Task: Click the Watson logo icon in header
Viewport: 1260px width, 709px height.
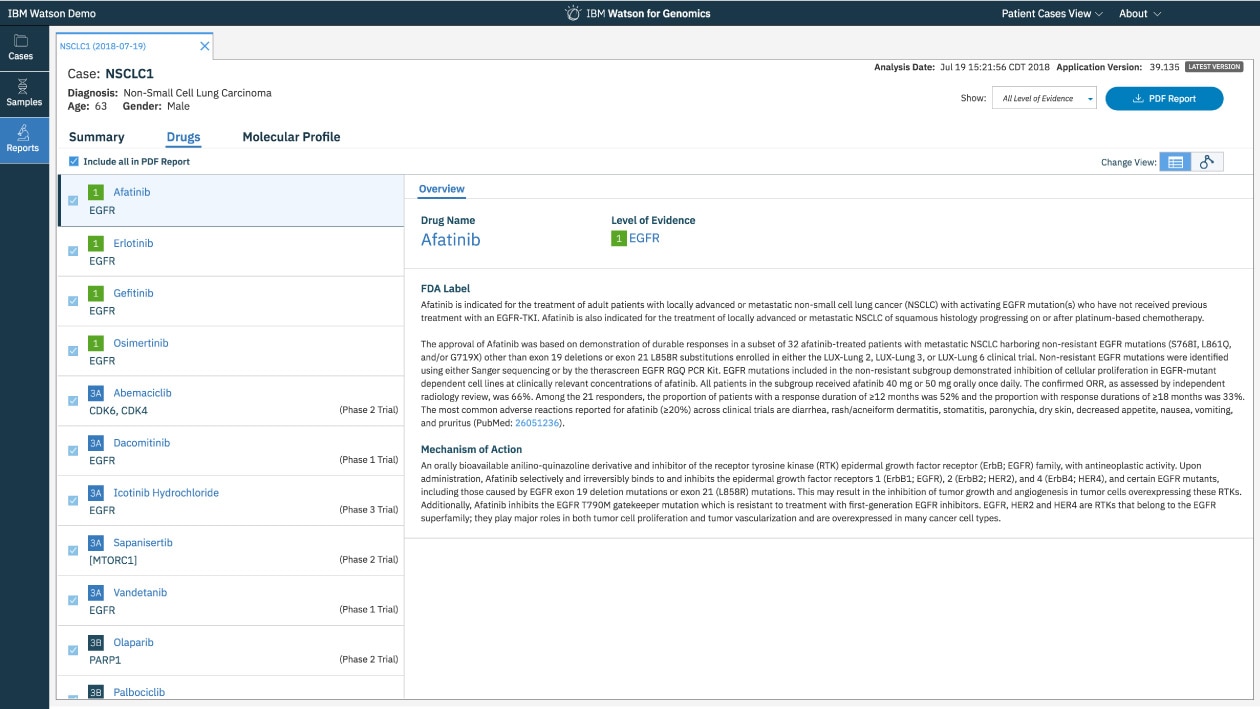Action: (573, 13)
